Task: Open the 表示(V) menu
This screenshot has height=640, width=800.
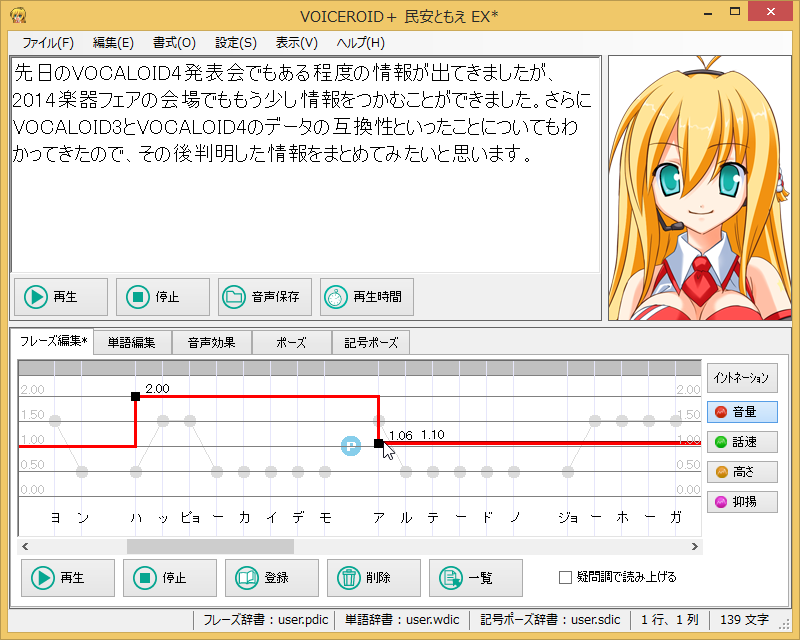Action: tap(297, 43)
